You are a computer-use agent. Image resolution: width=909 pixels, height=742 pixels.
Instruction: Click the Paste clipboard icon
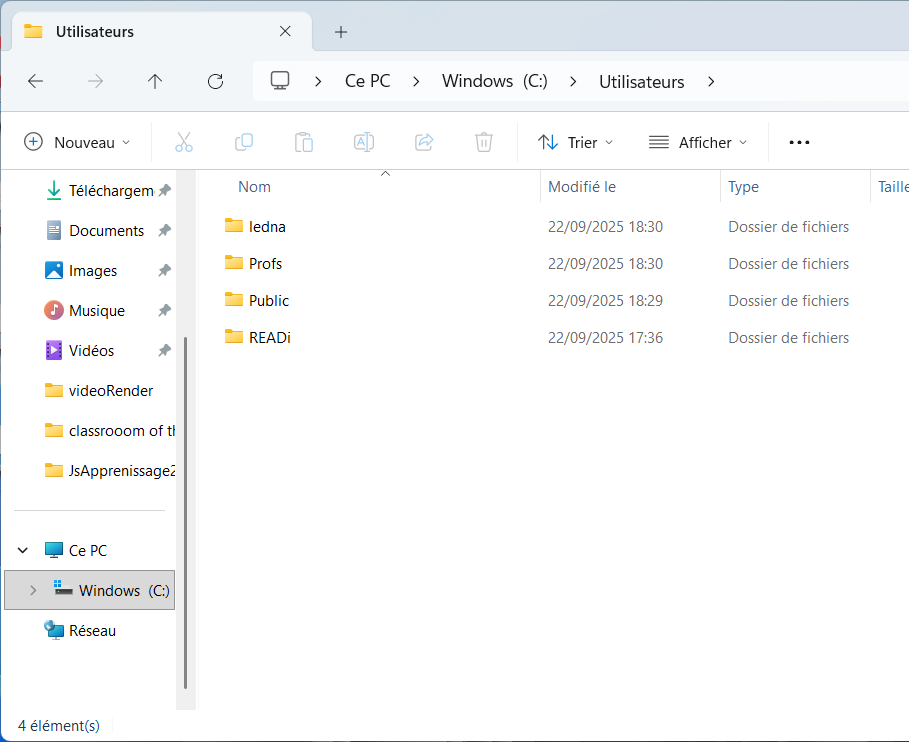(304, 142)
